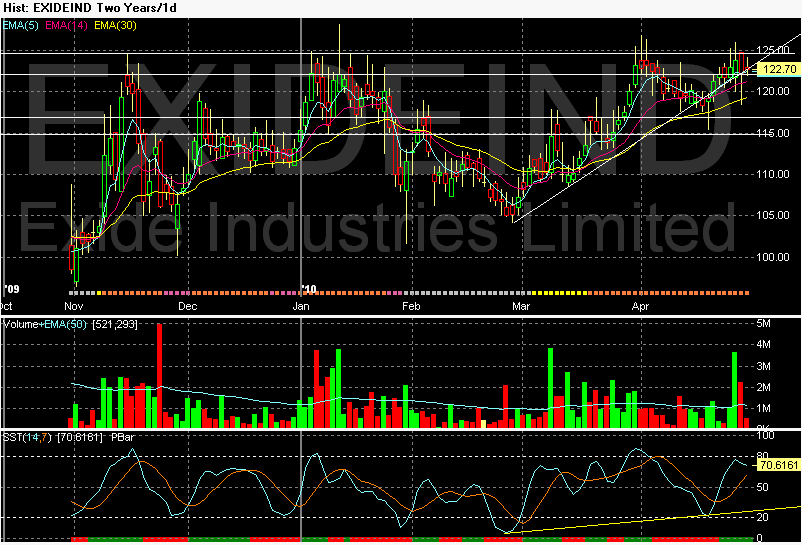Click the 20 level label on stochastic axis
The image size is (802, 545).
click(x=763, y=517)
